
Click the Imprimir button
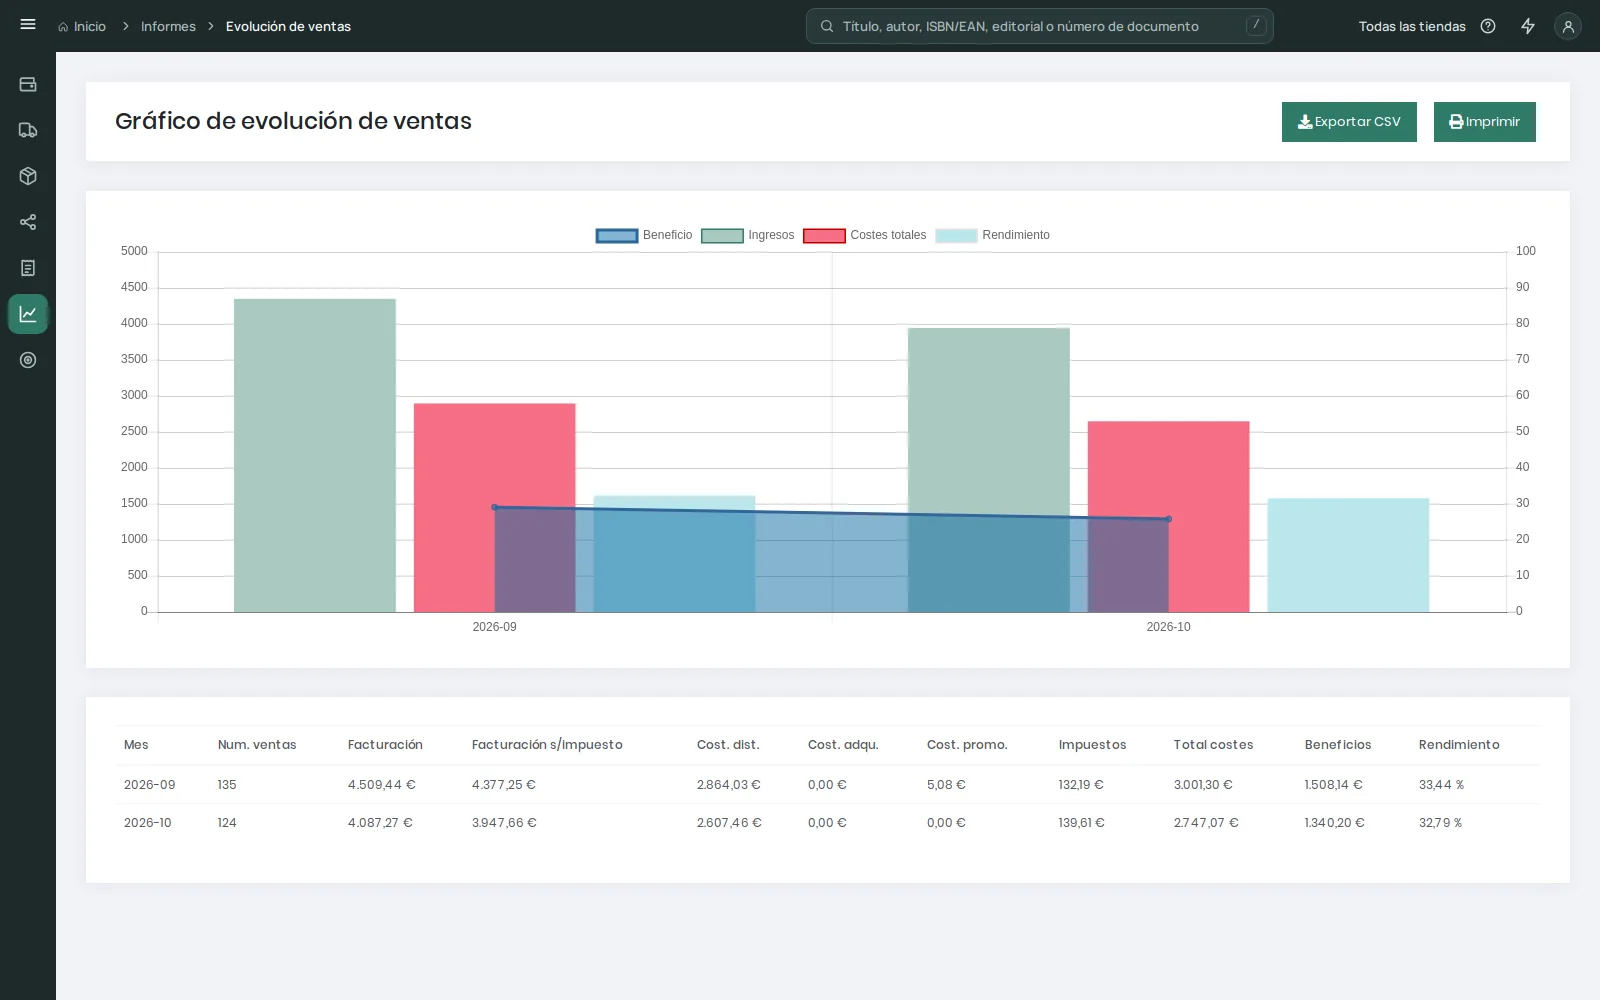pyautogui.click(x=1484, y=122)
